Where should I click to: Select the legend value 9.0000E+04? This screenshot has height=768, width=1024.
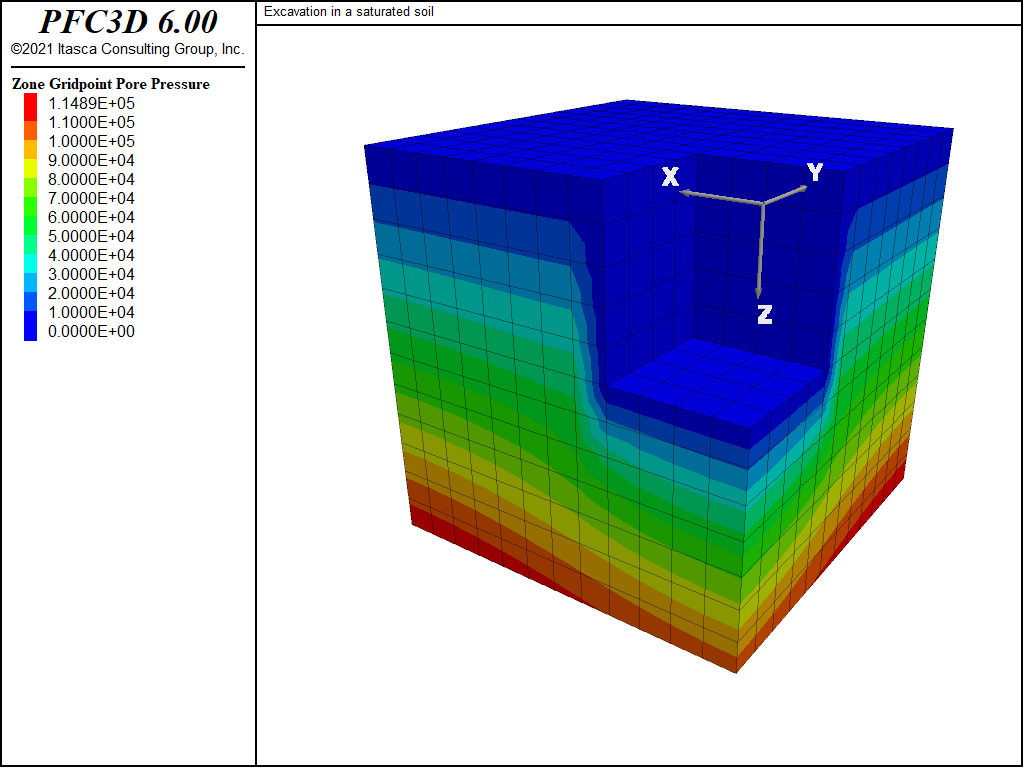[x=91, y=160]
